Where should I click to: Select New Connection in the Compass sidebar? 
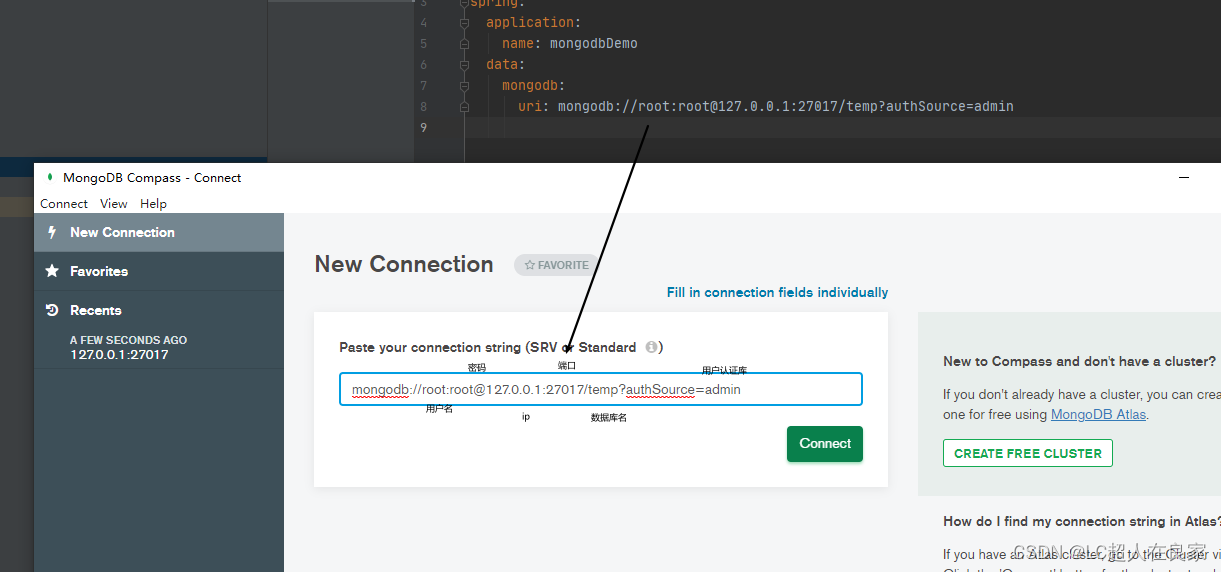[159, 232]
